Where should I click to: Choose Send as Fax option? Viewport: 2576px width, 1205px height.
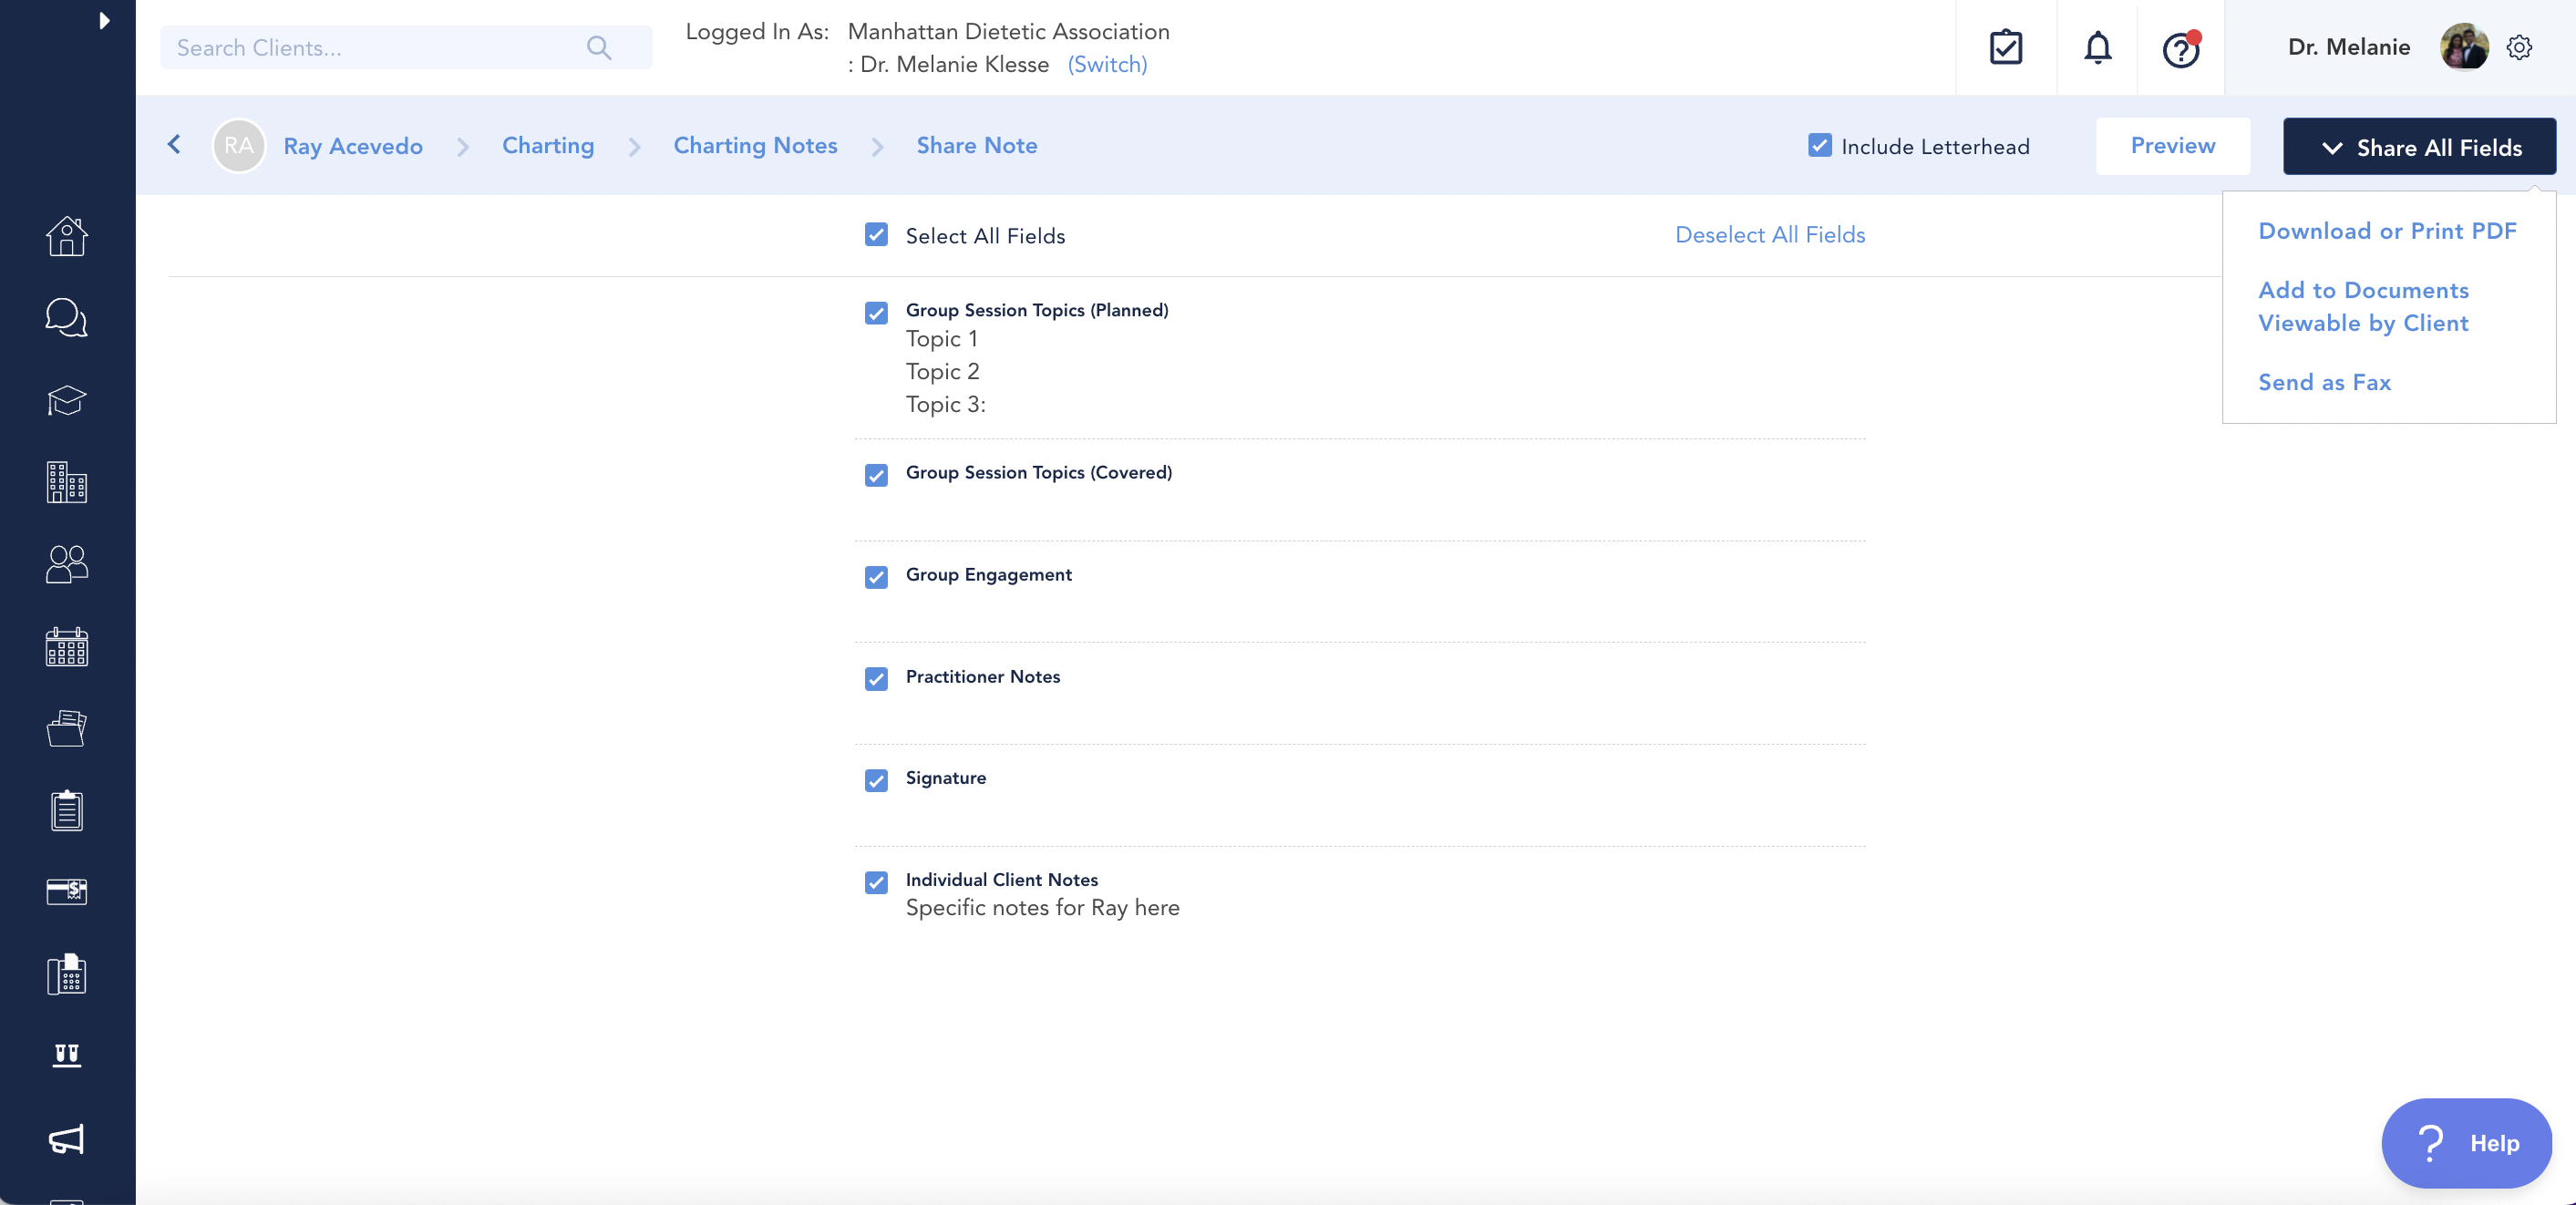(2324, 382)
